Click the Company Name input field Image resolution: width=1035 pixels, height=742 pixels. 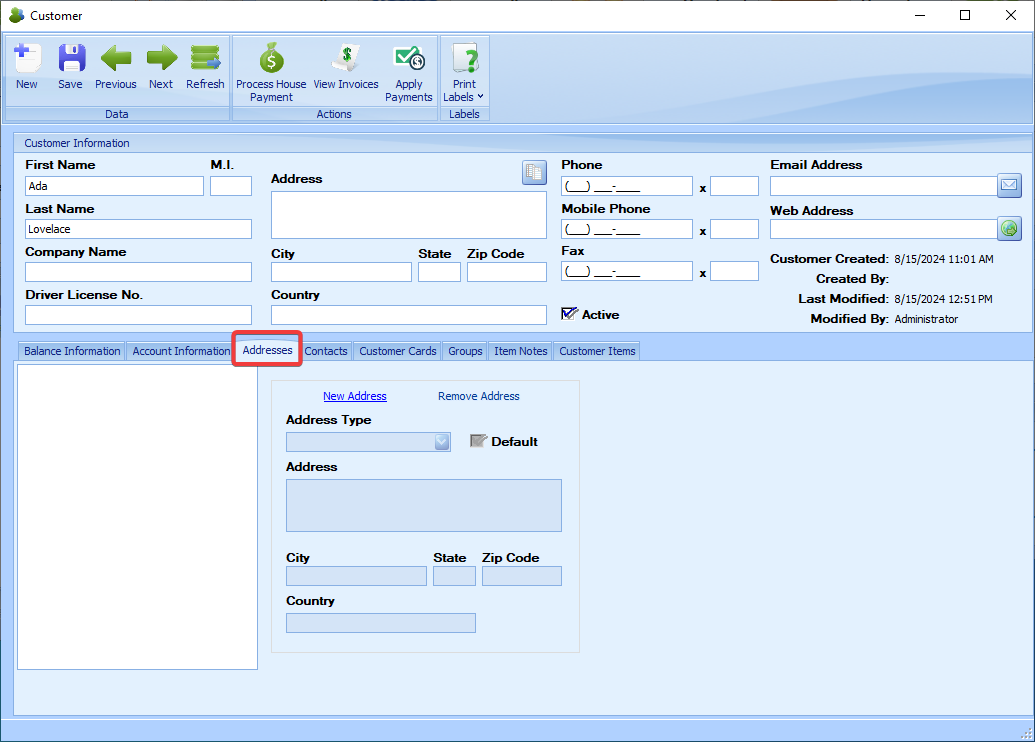click(x=138, y=272)
